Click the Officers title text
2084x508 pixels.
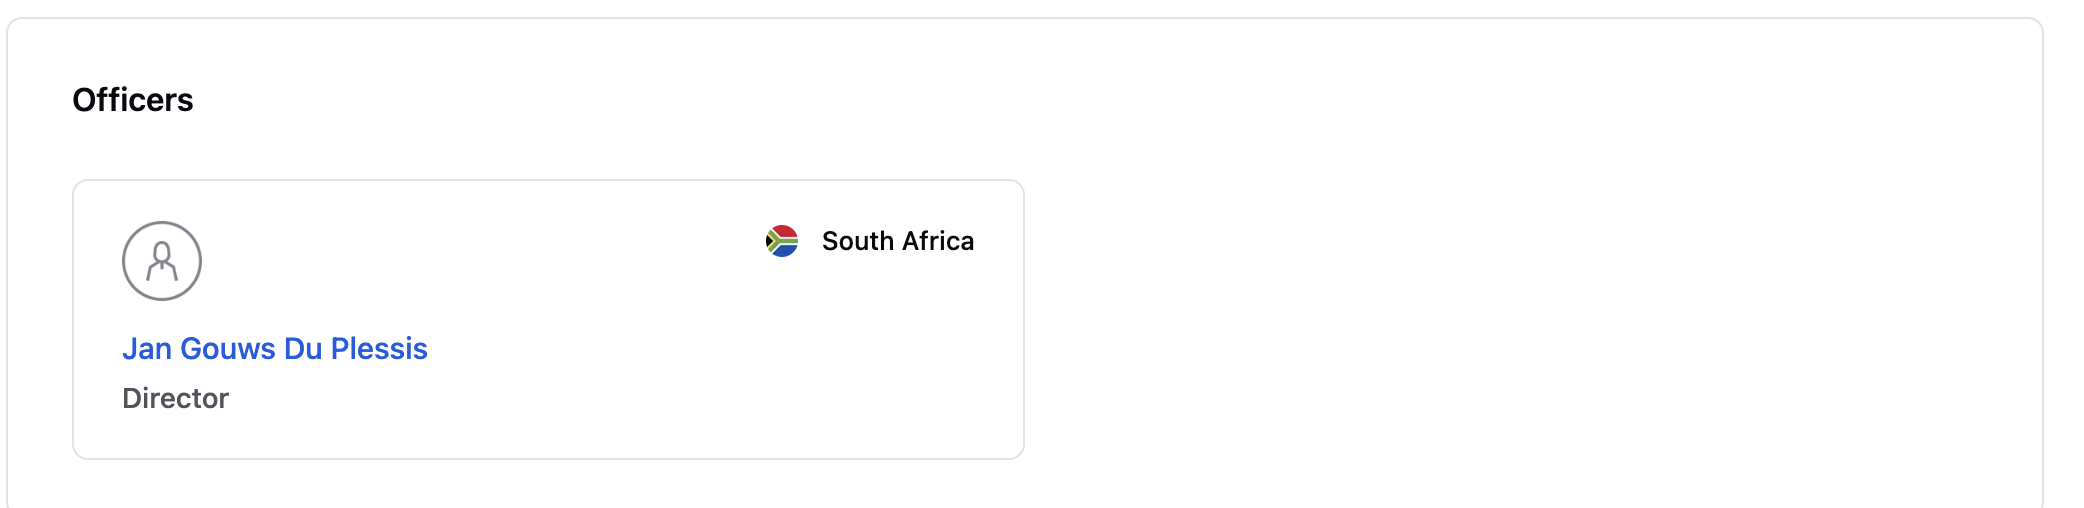pos(133,100)
